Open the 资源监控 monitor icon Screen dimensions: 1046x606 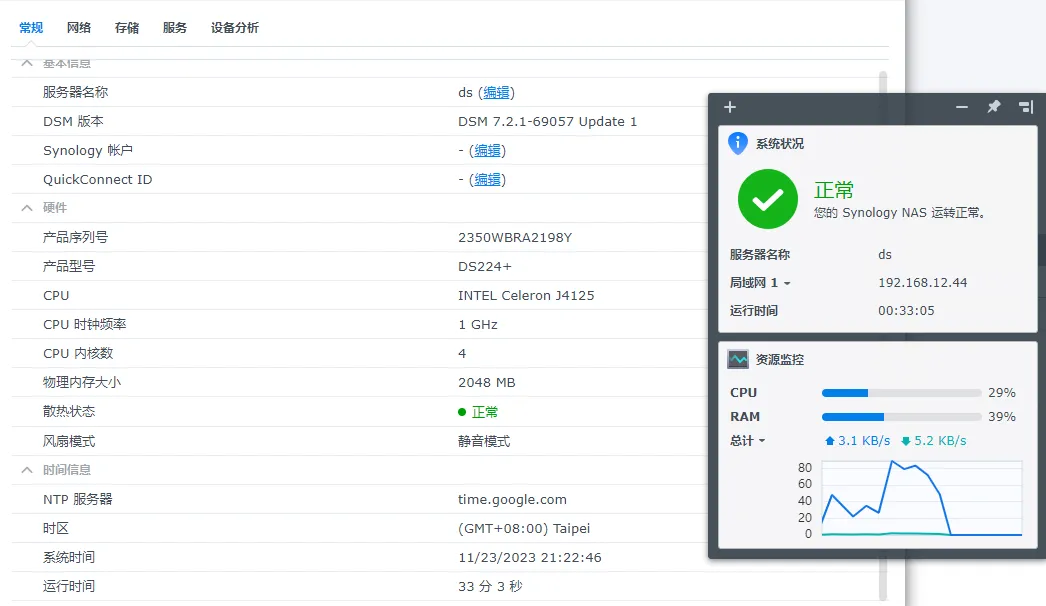pyautogui.click(x=738, y=359)
